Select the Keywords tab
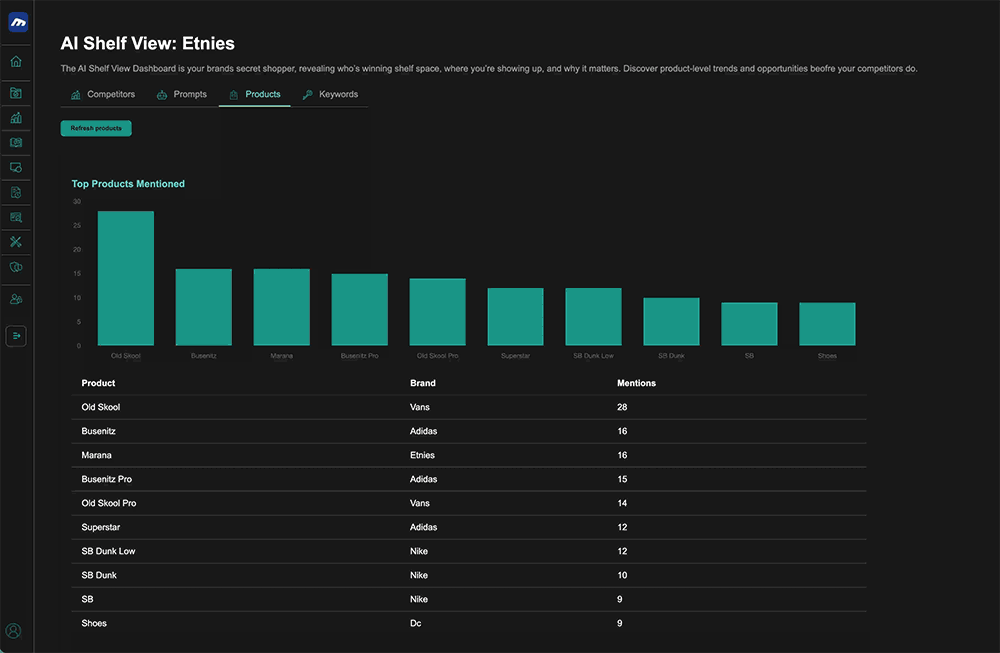This screenshot has height=653, width=1000. 330,95
